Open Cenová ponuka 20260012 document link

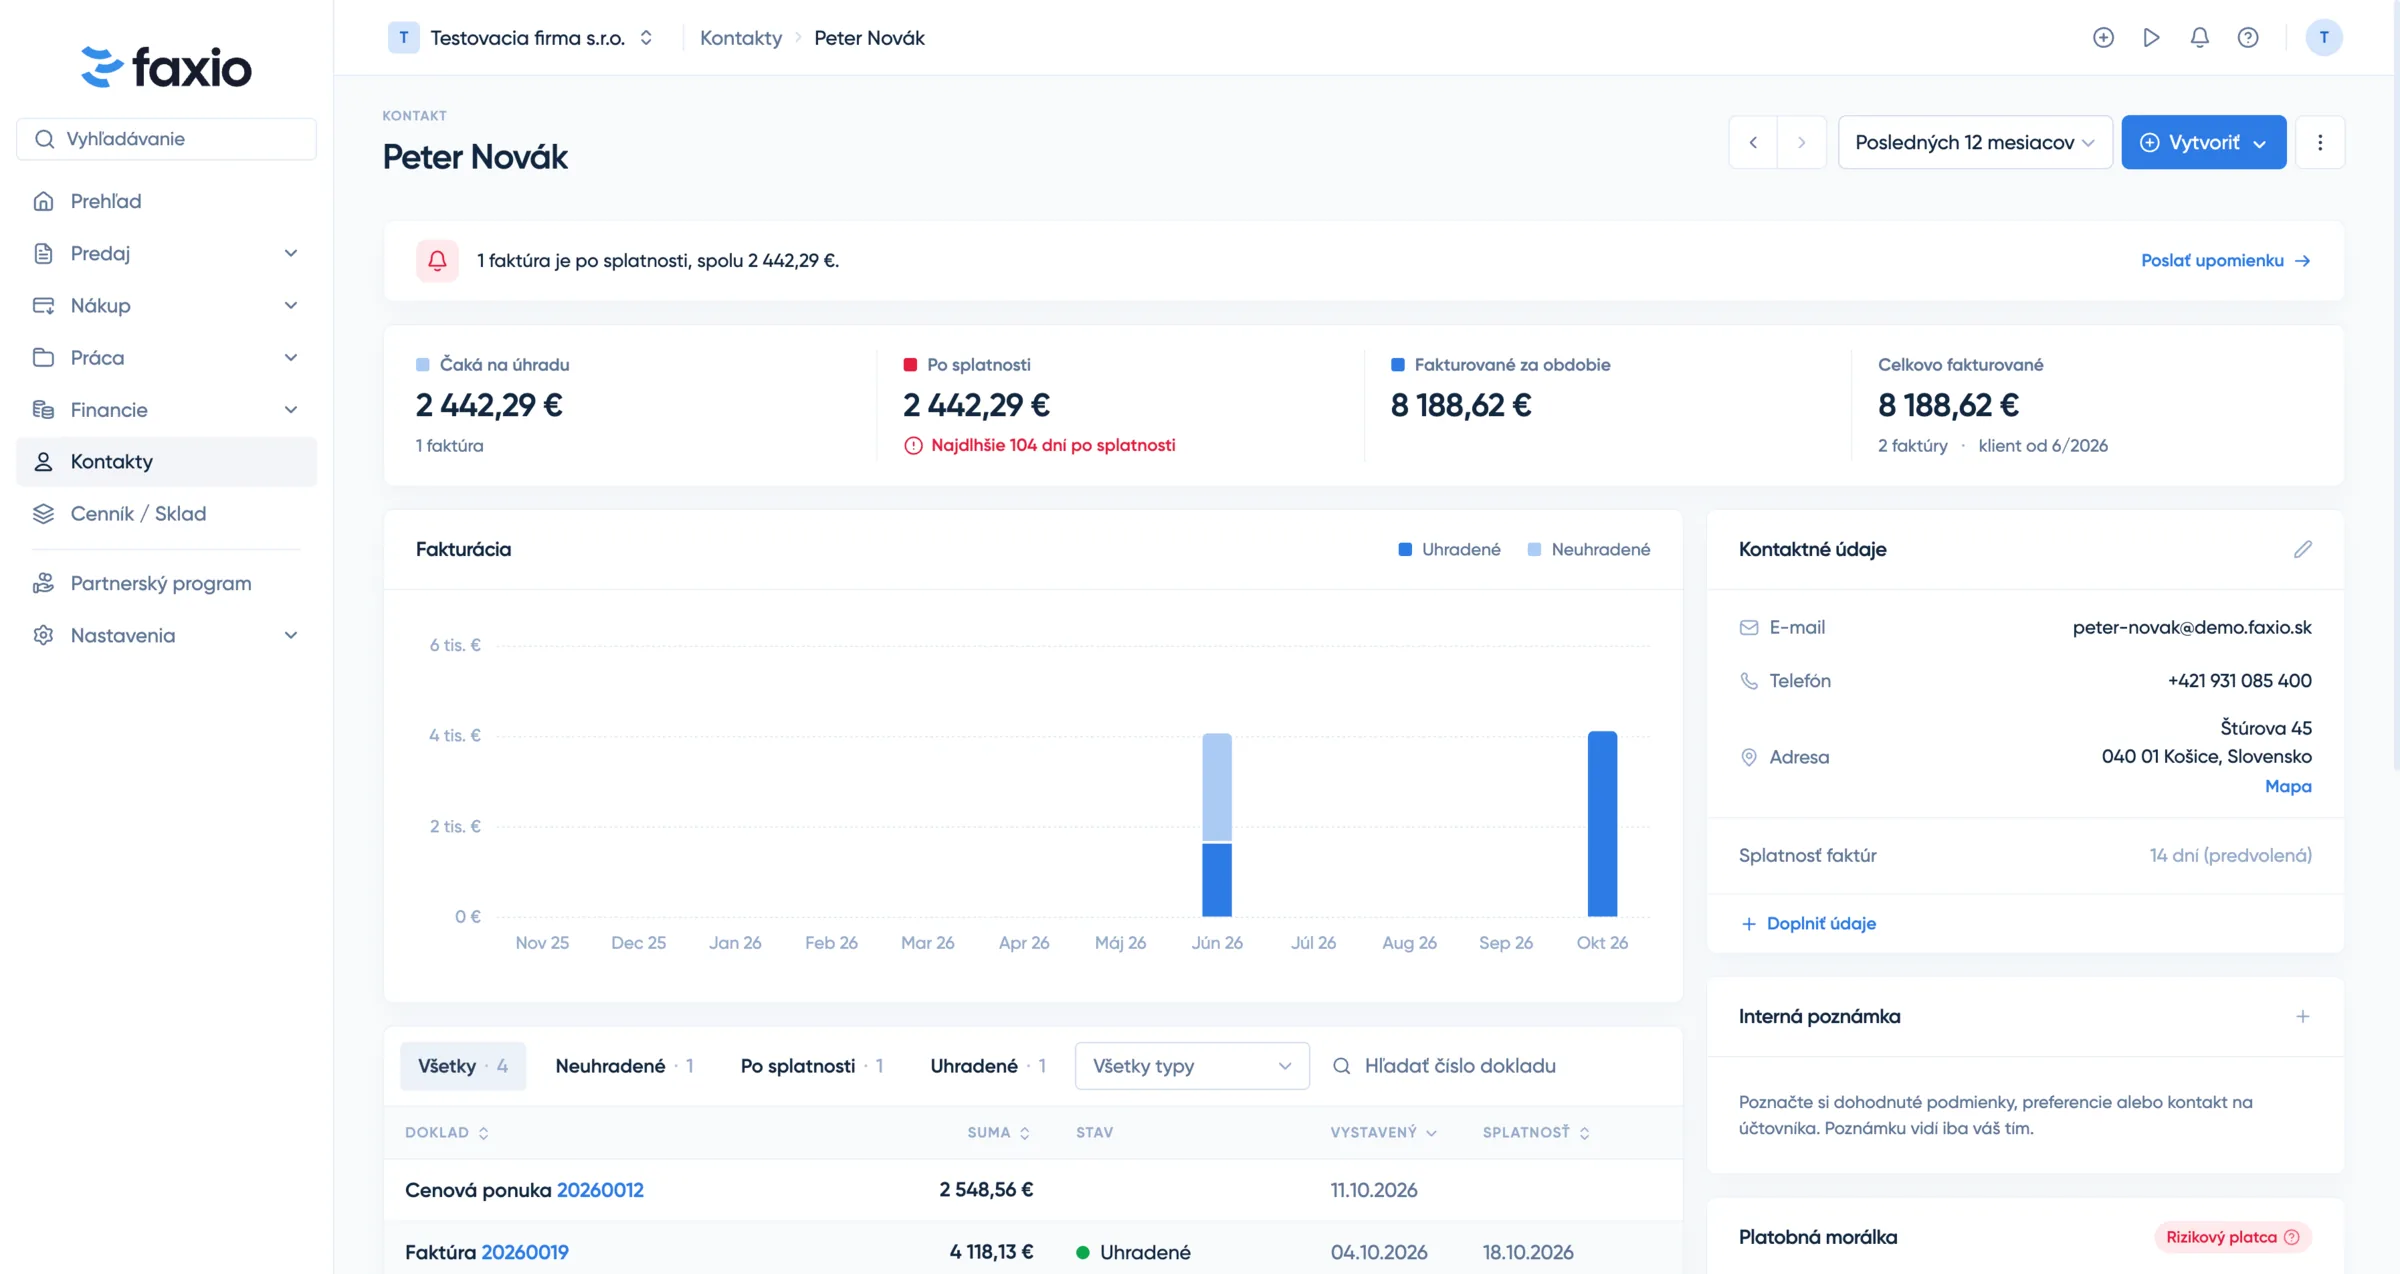coord(600,1190)
